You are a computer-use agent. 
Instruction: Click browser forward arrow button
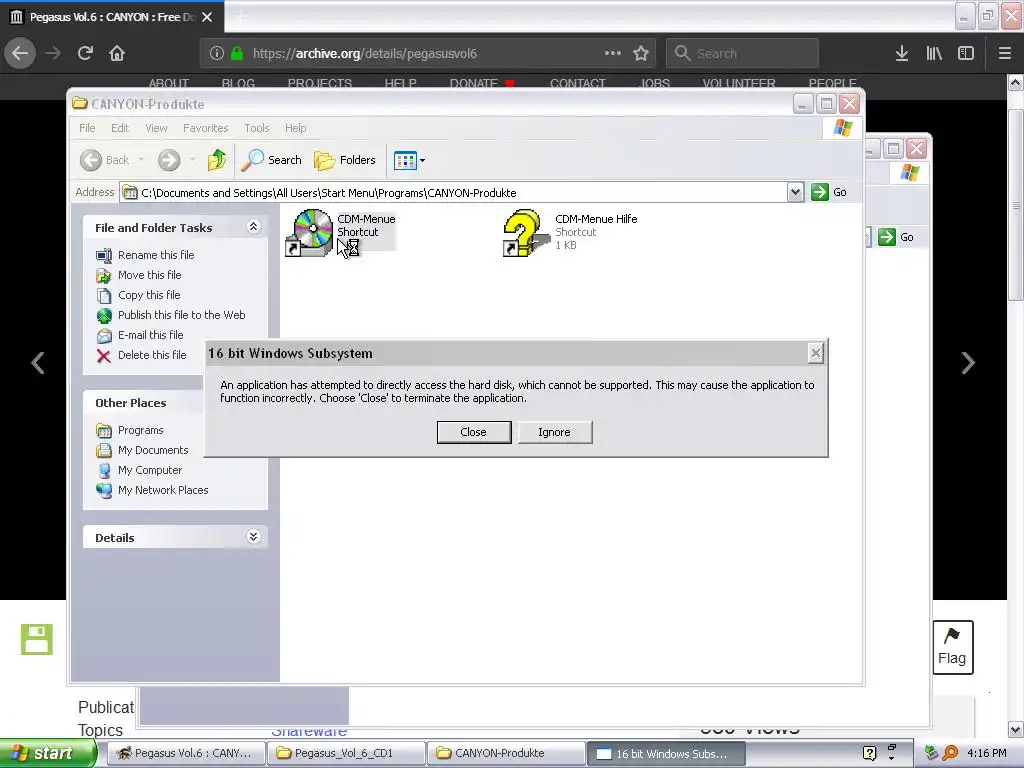tap(53, 53)
